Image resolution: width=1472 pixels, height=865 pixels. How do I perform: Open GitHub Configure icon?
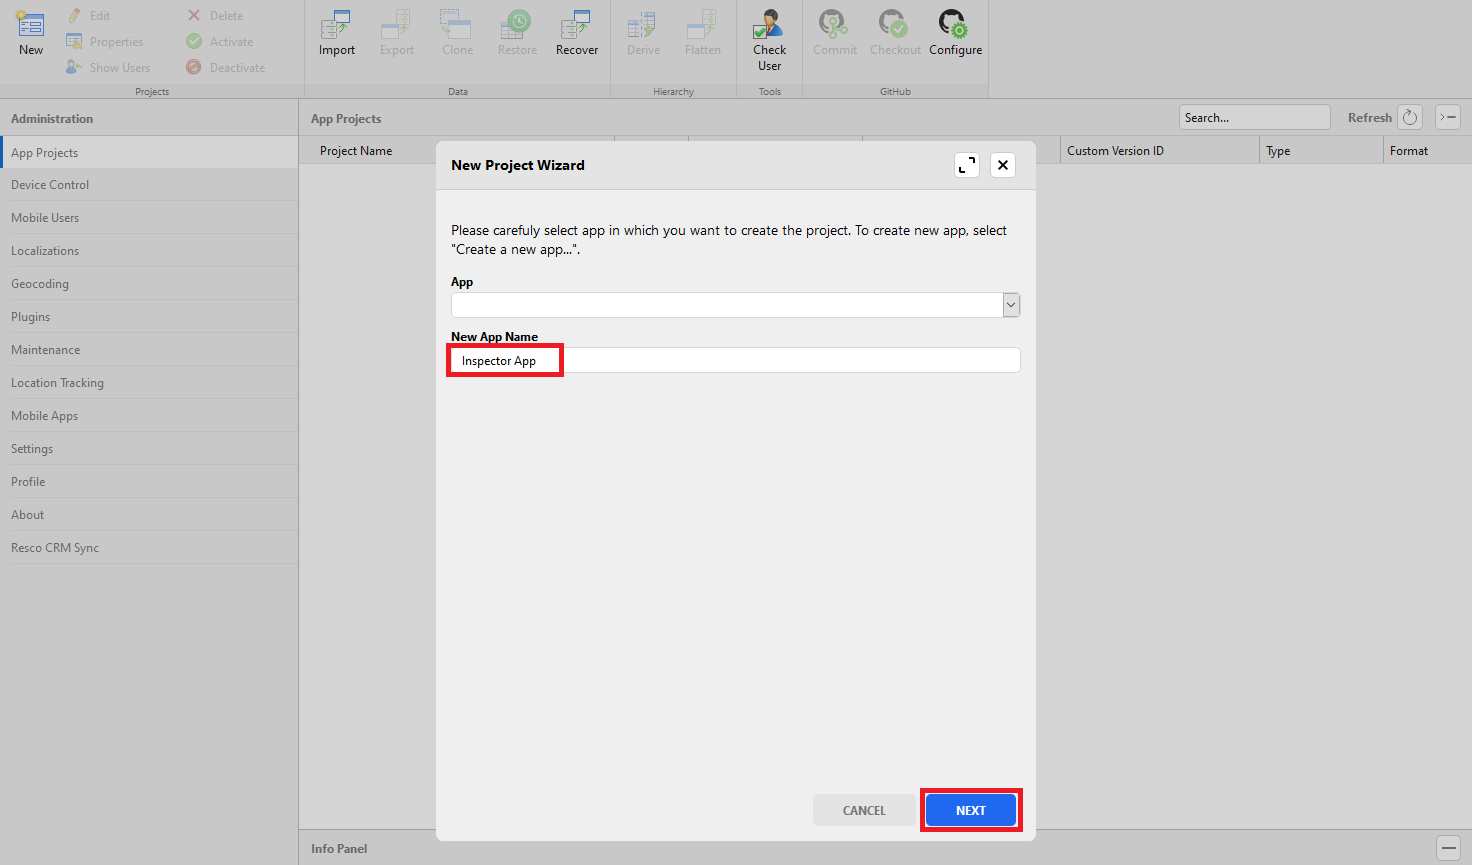click(954, 26)
